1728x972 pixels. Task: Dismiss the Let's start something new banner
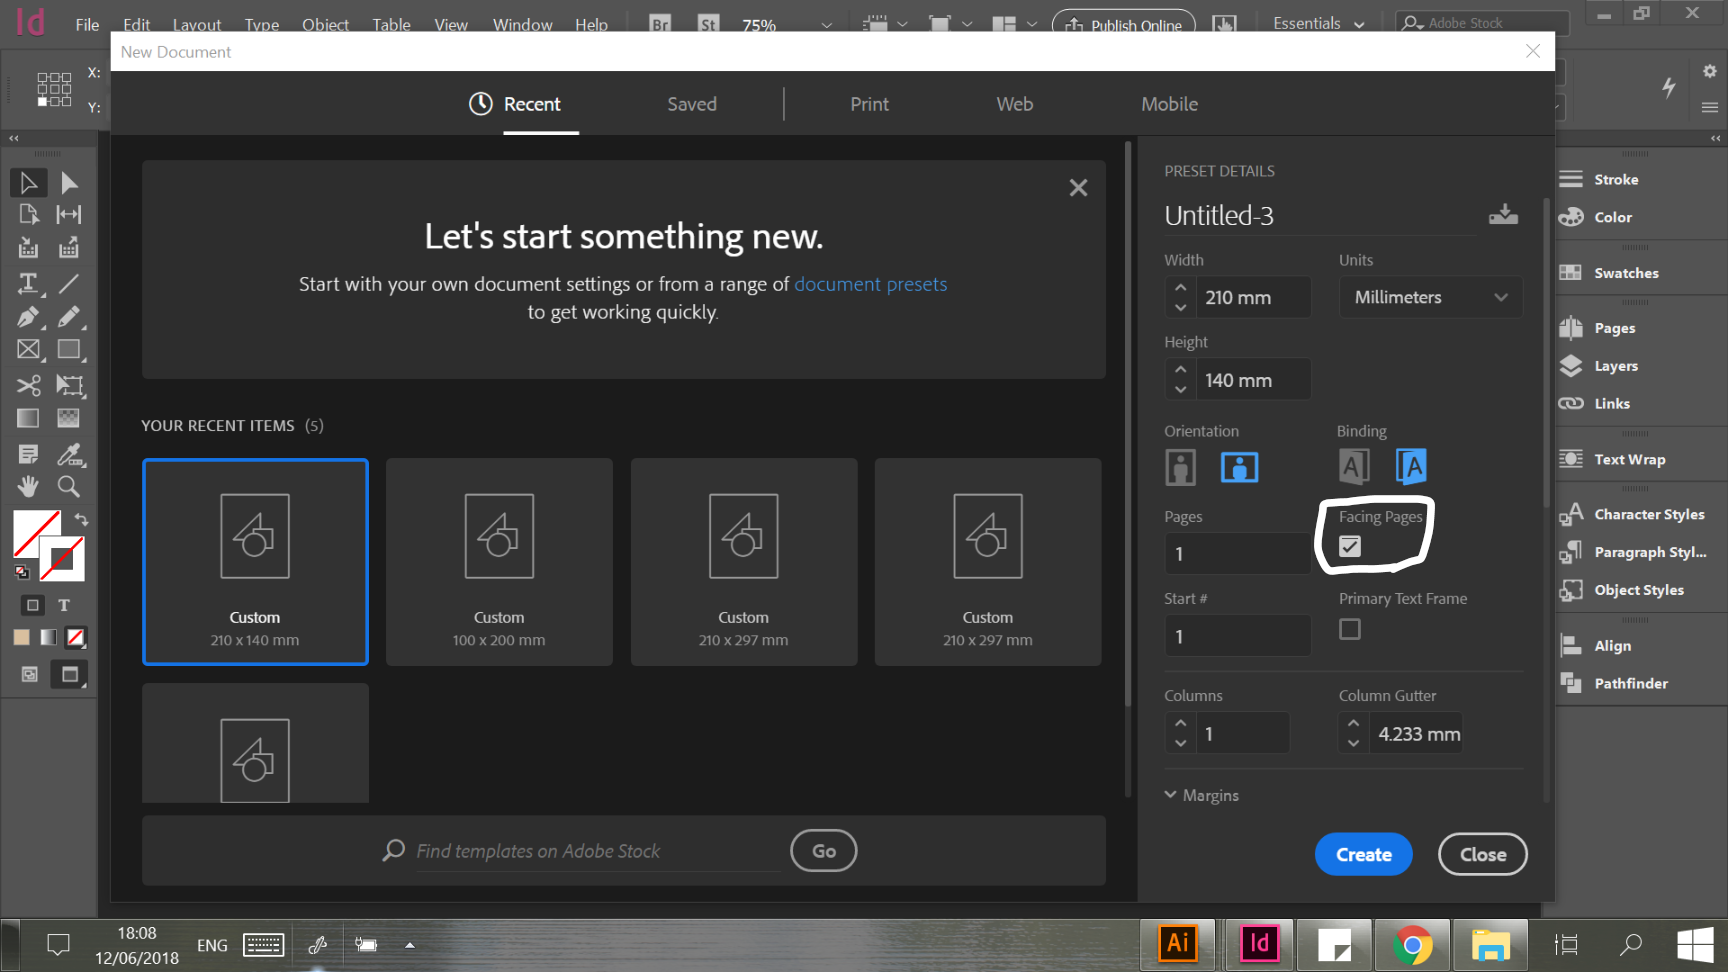(1078, 188)
